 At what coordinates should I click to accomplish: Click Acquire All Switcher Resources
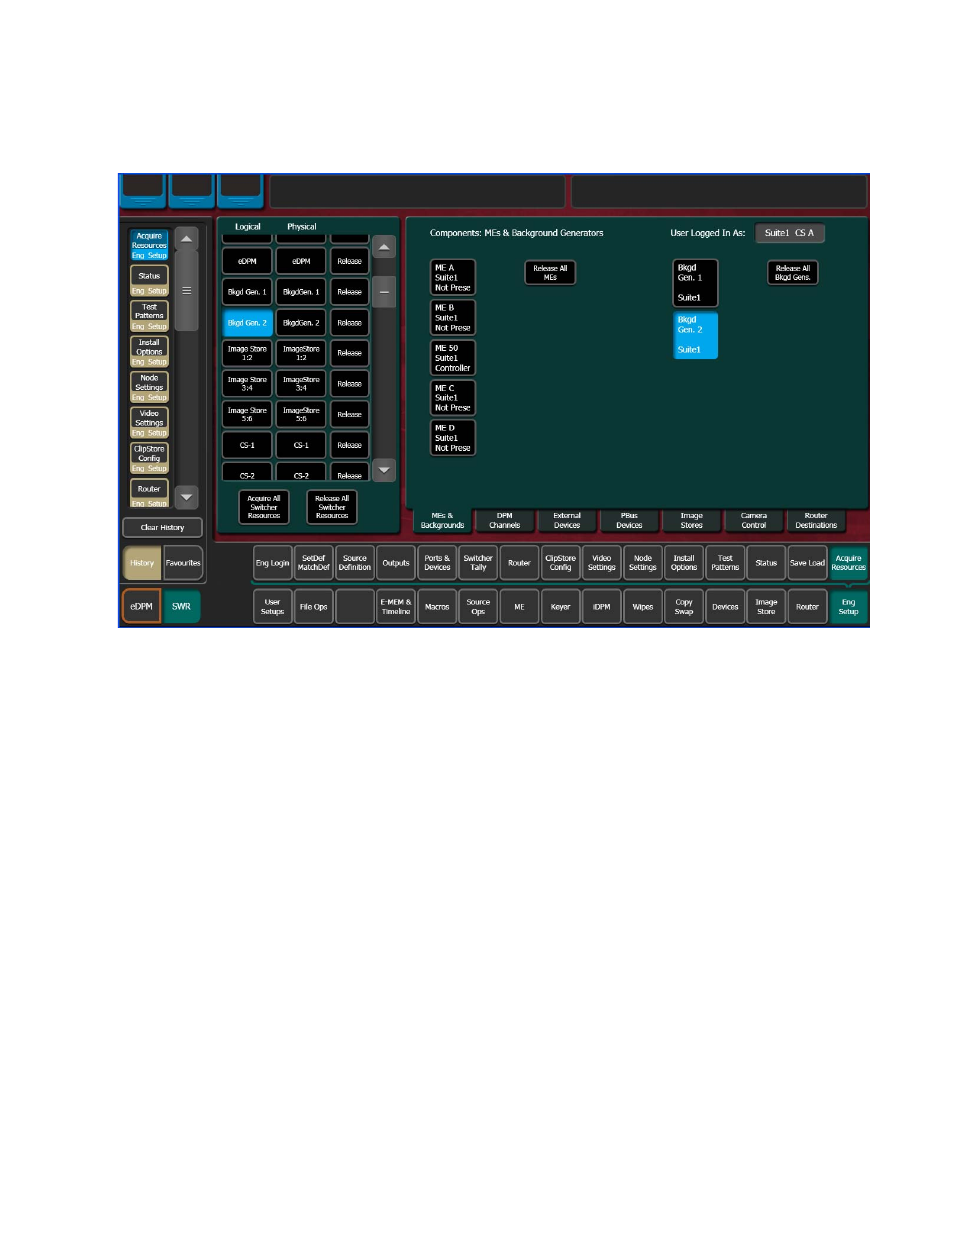(x=264, y=507)
